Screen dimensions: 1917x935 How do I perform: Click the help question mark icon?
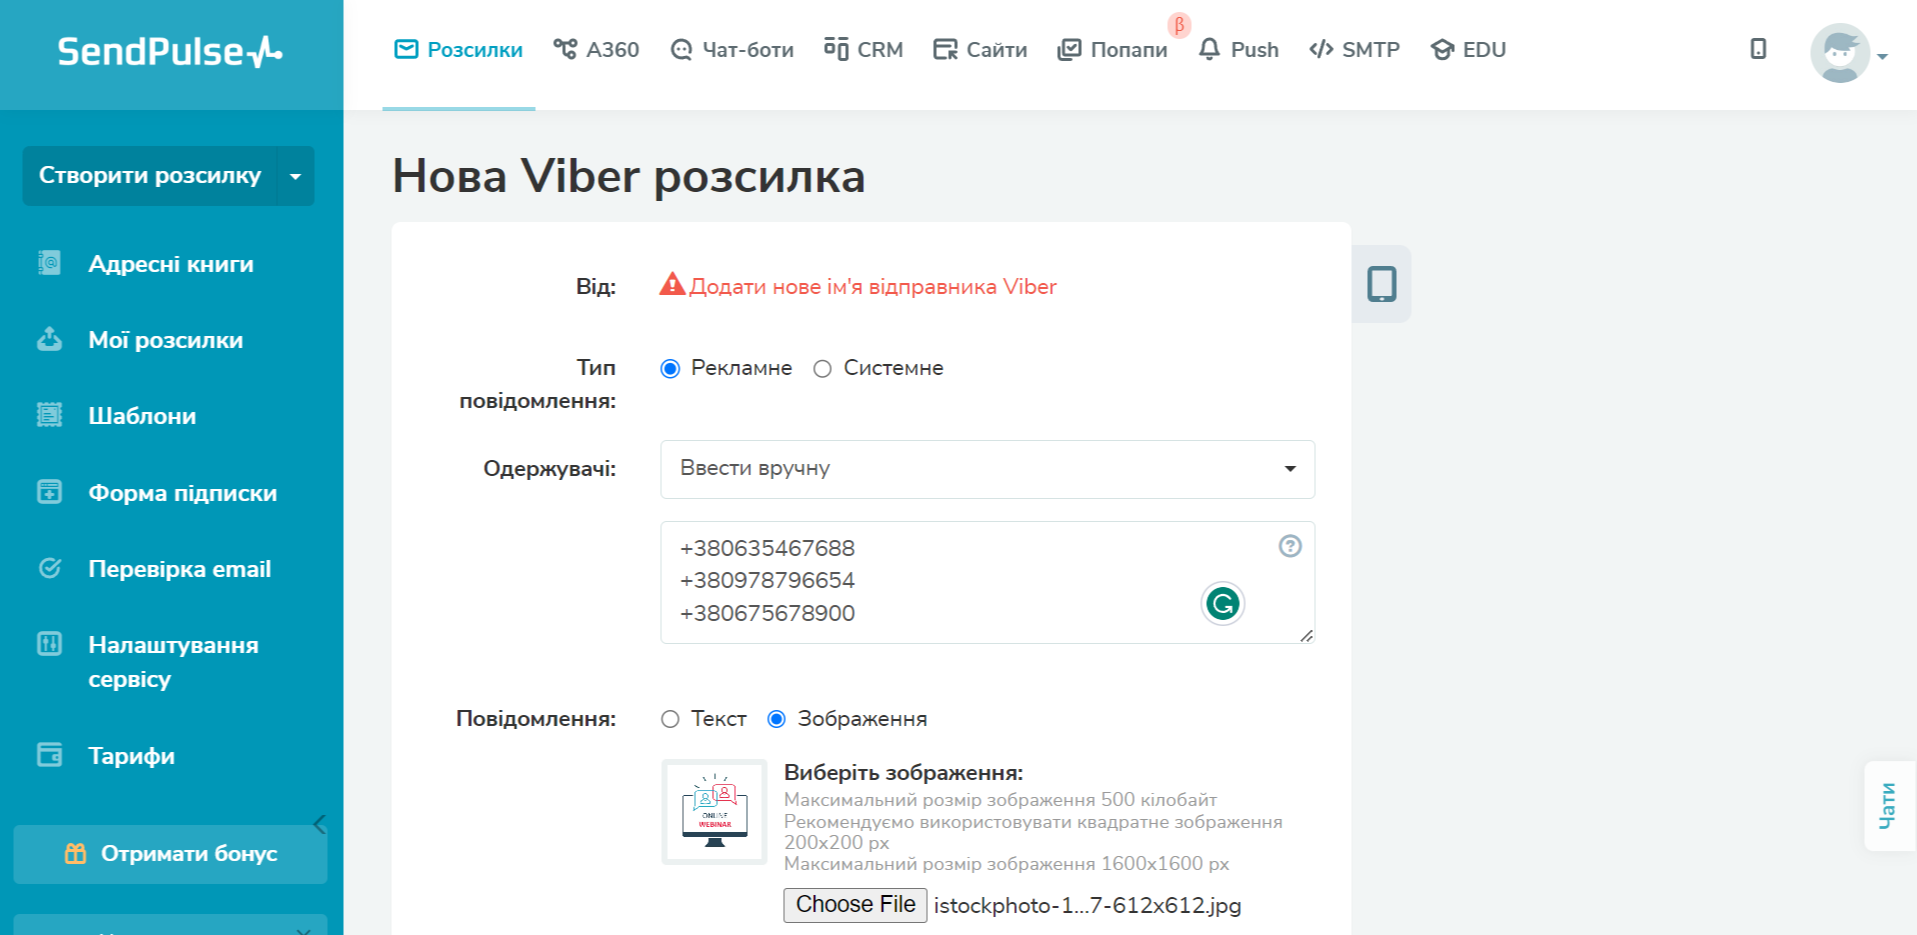(x=1290, y=546)
